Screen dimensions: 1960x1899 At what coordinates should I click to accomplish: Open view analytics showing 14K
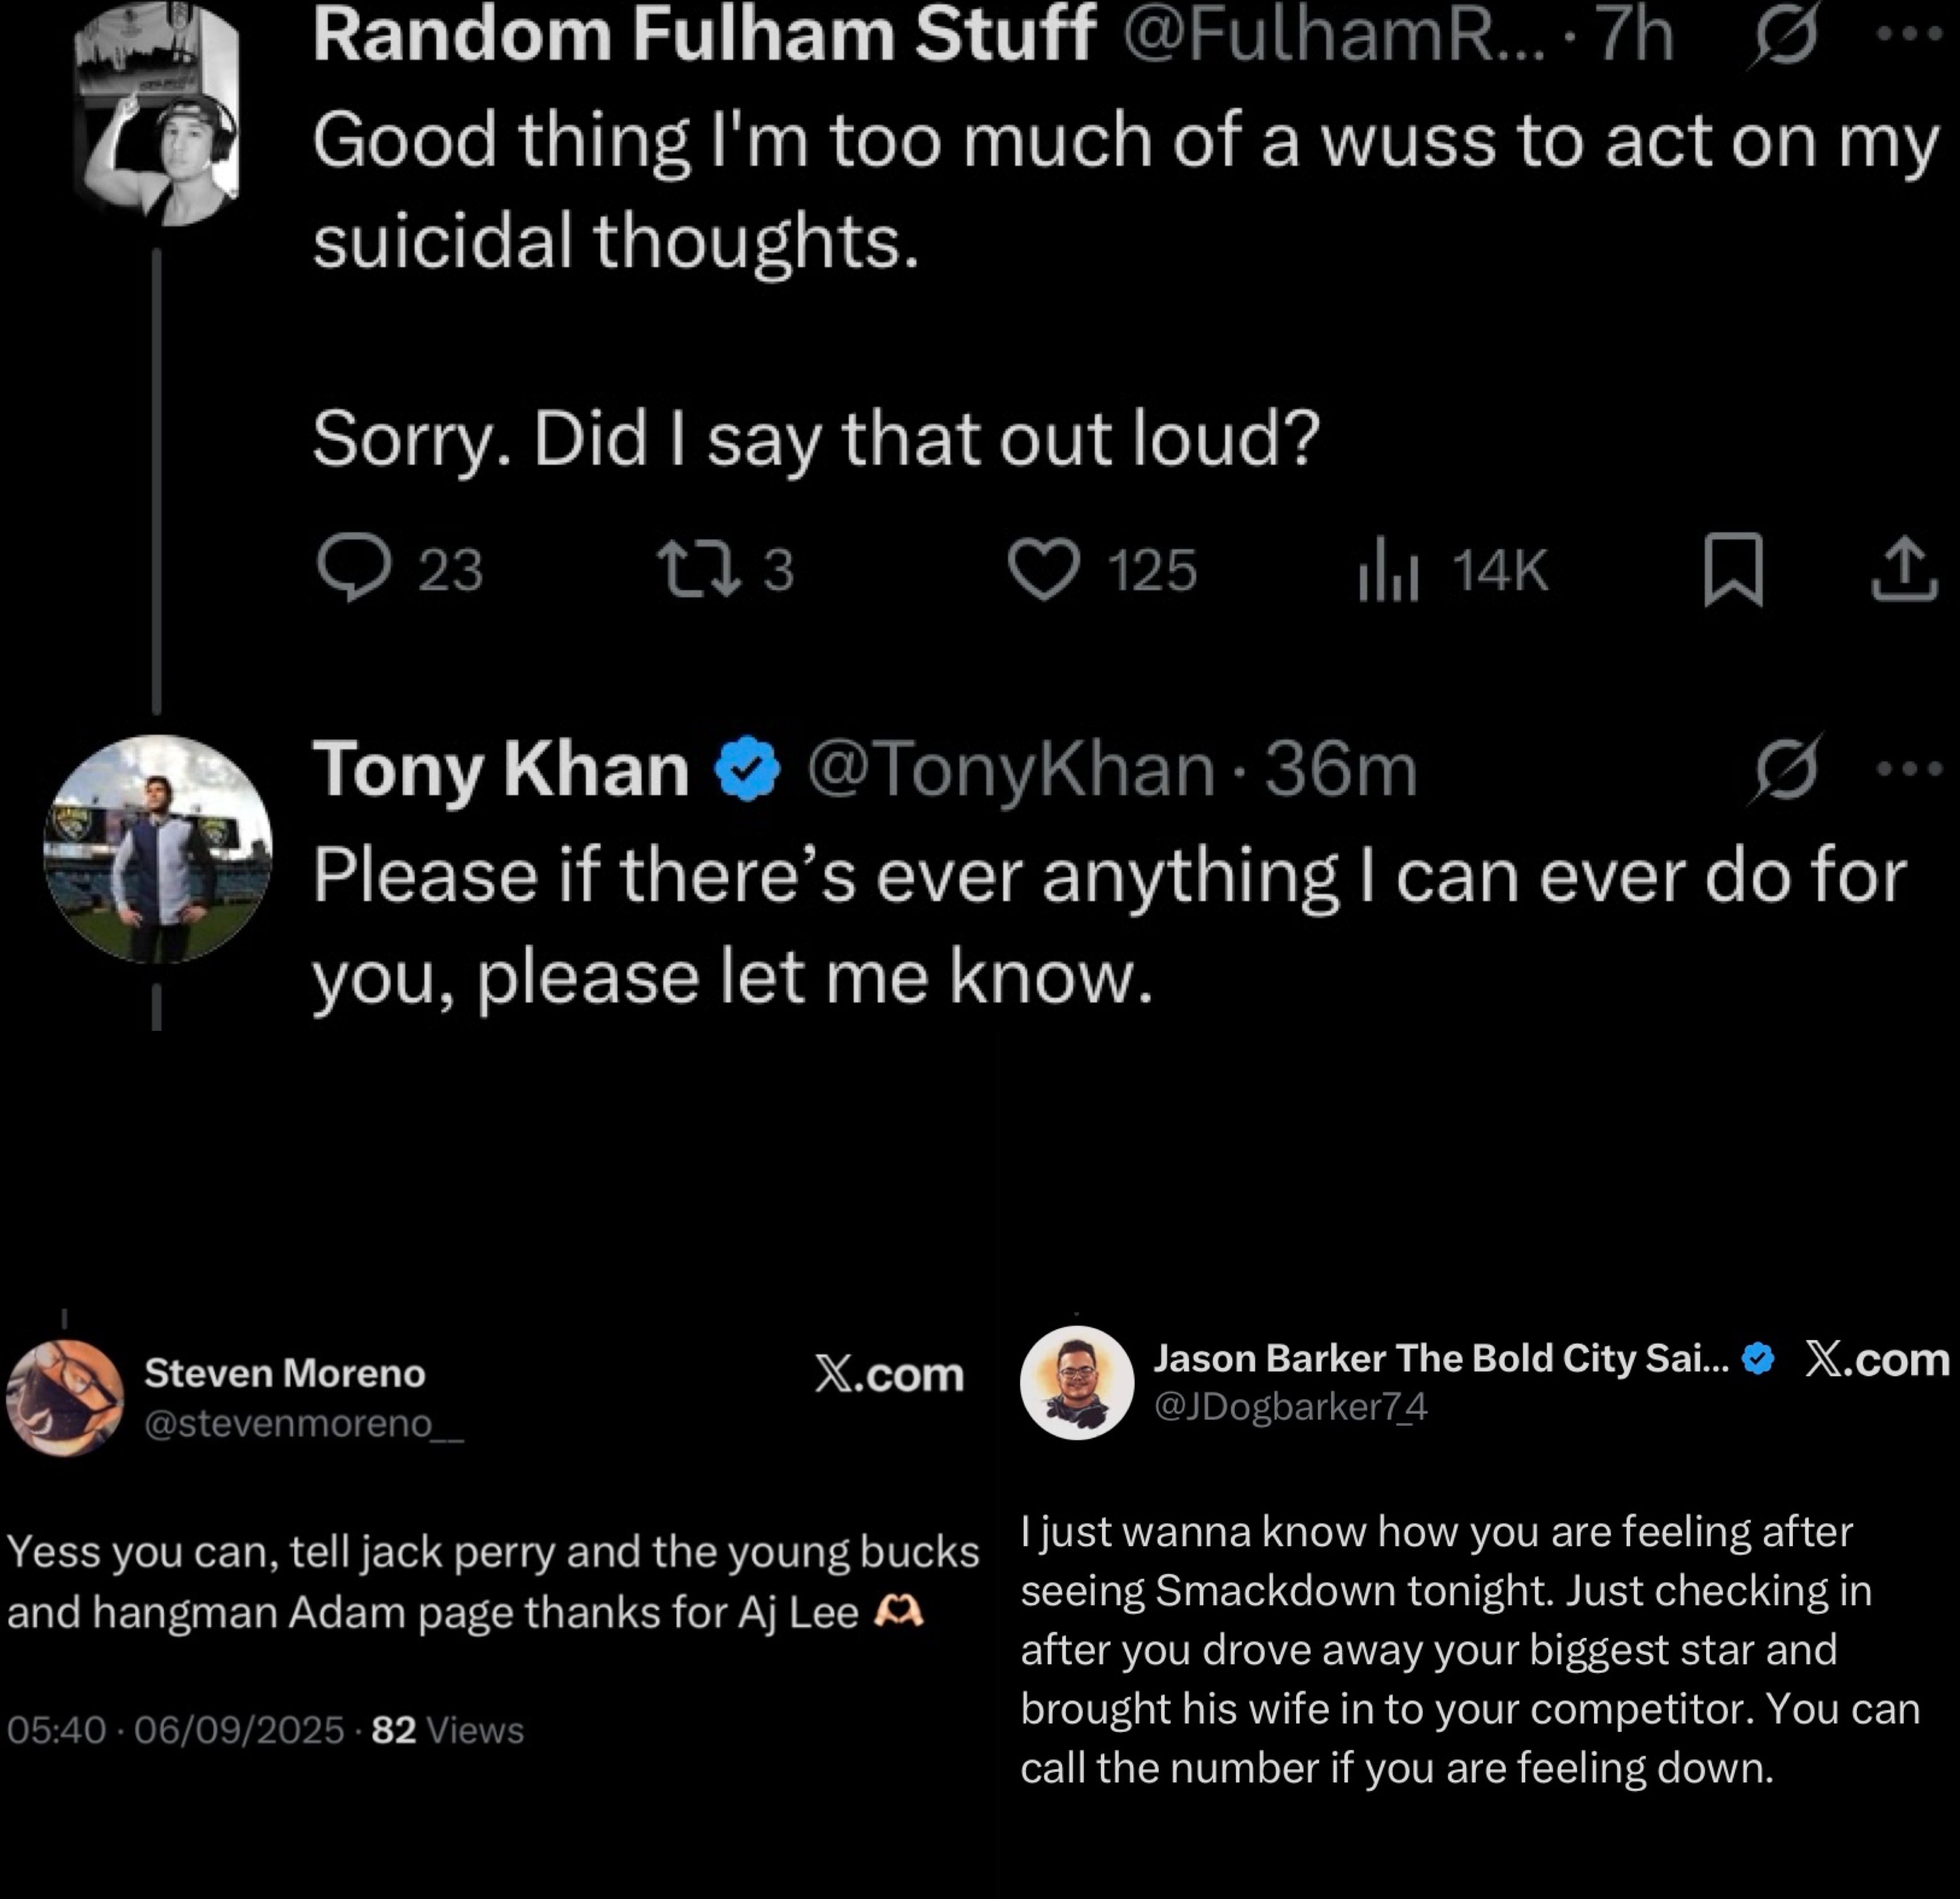coord(1388,570)
